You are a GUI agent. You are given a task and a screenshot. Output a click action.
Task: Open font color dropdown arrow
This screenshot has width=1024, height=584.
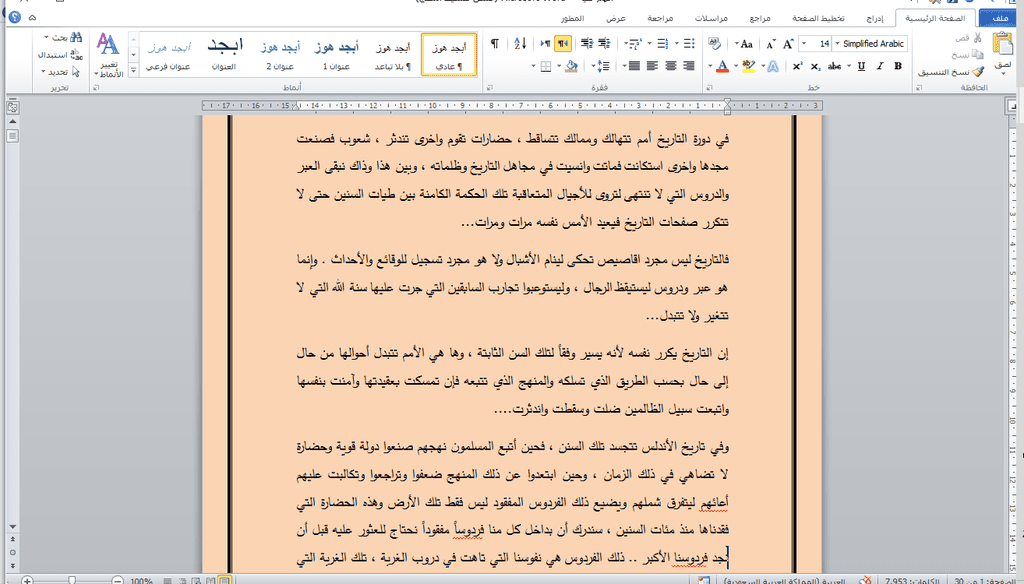click(711, 66)
